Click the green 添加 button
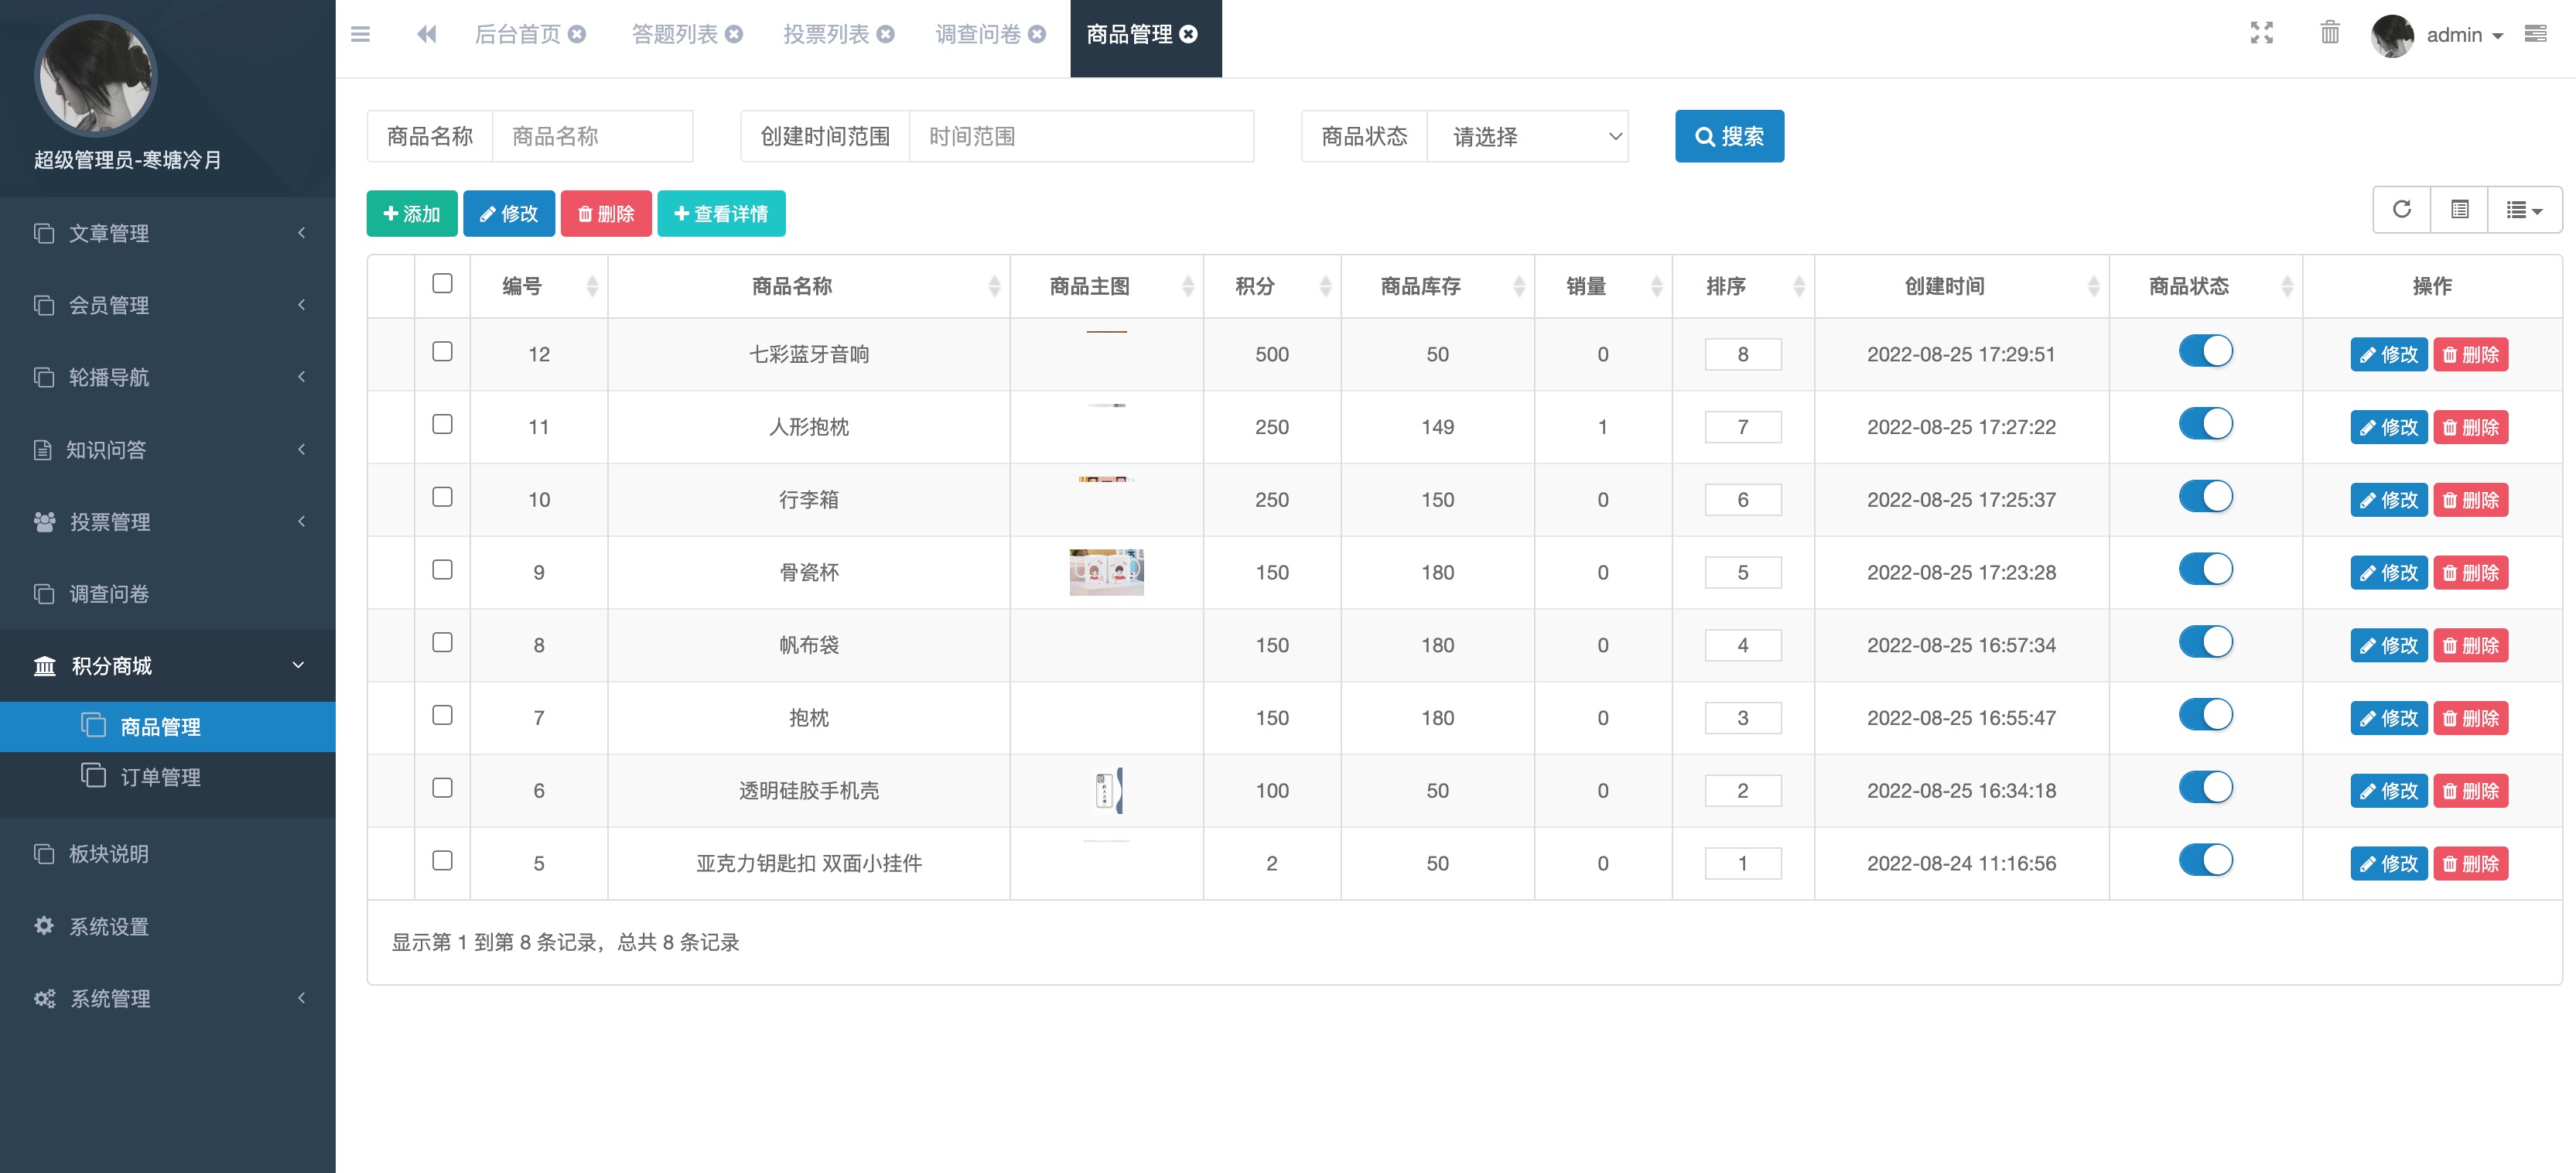2576x1173 pixels. (412, 214)
